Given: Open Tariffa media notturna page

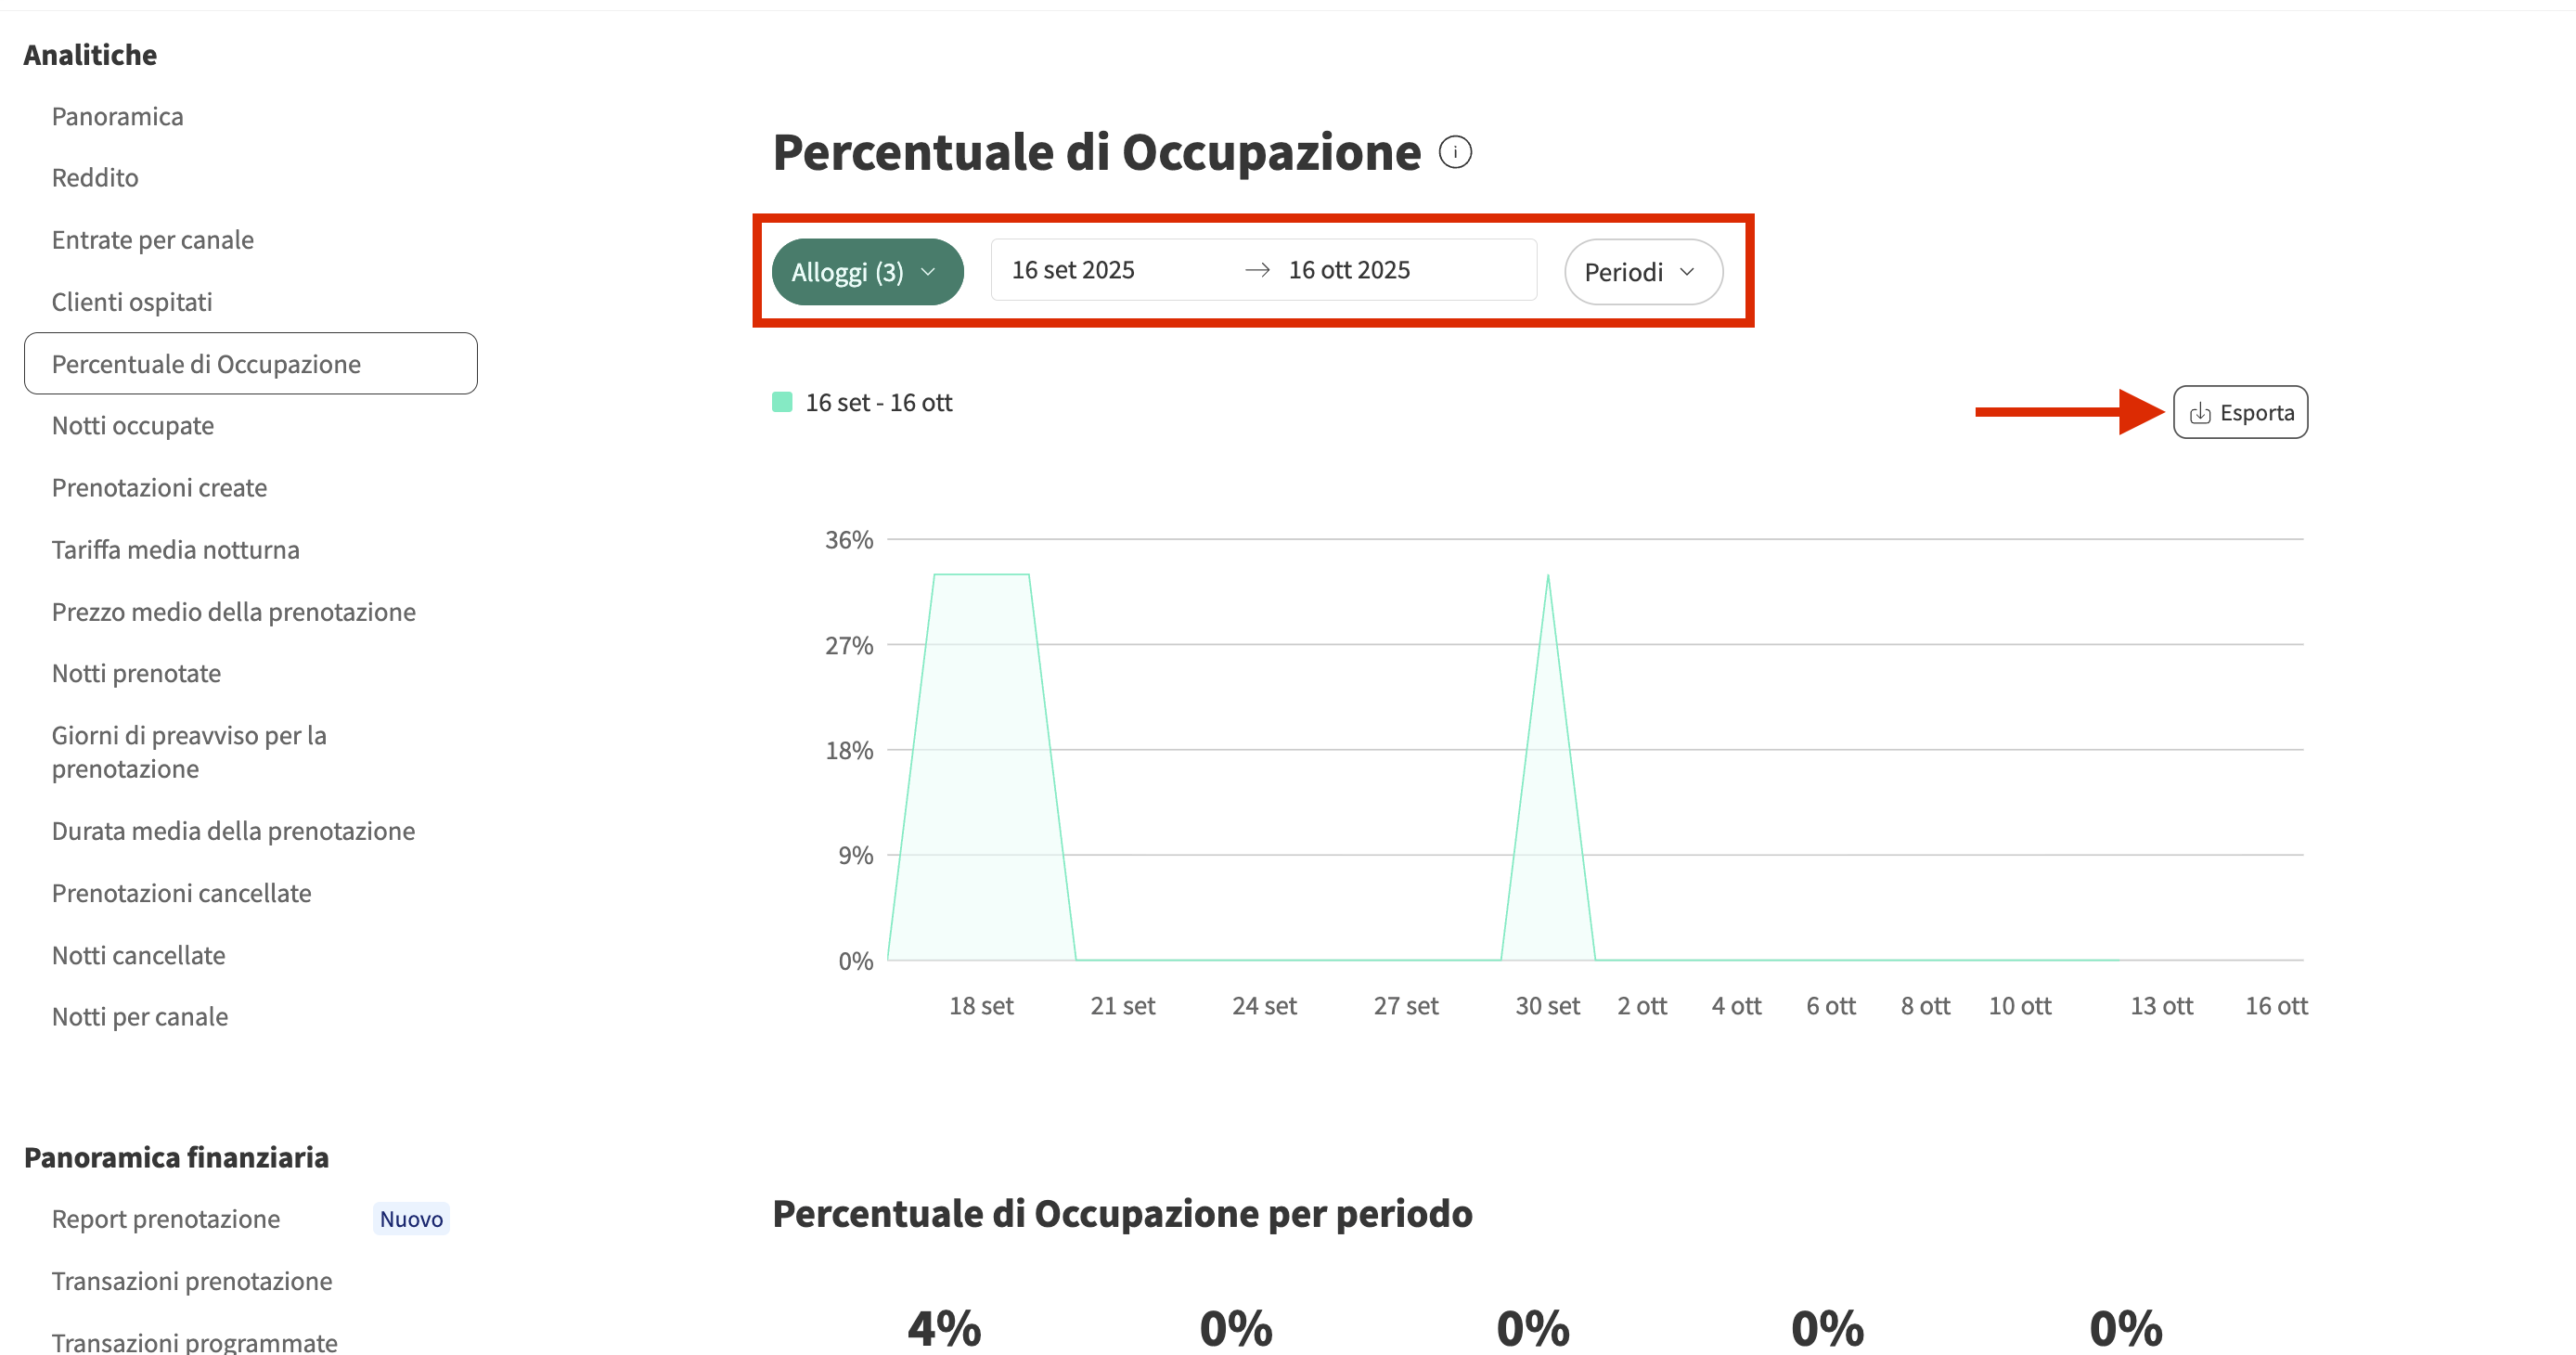Looking at the screenshot, I should [176, 549].
